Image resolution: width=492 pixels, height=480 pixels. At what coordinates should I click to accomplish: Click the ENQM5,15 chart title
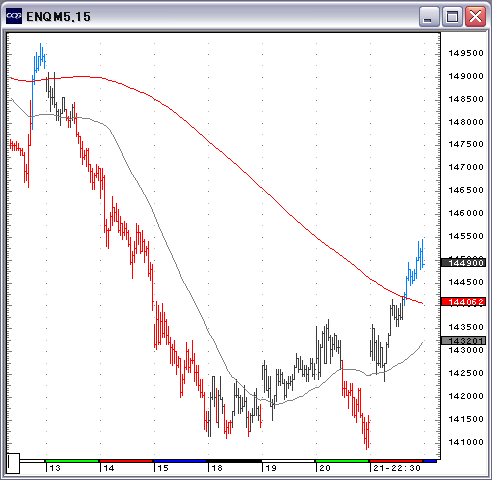tap(58, 17)
